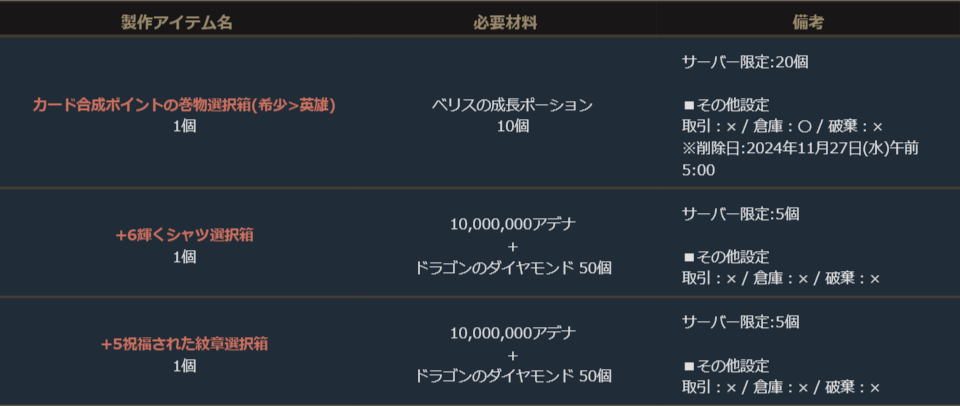The width and height of the screenshot is (960, 406).
Task: Click サーバー限定:5個 in the 紋章選択箱 row
Action: click(741, 322)
